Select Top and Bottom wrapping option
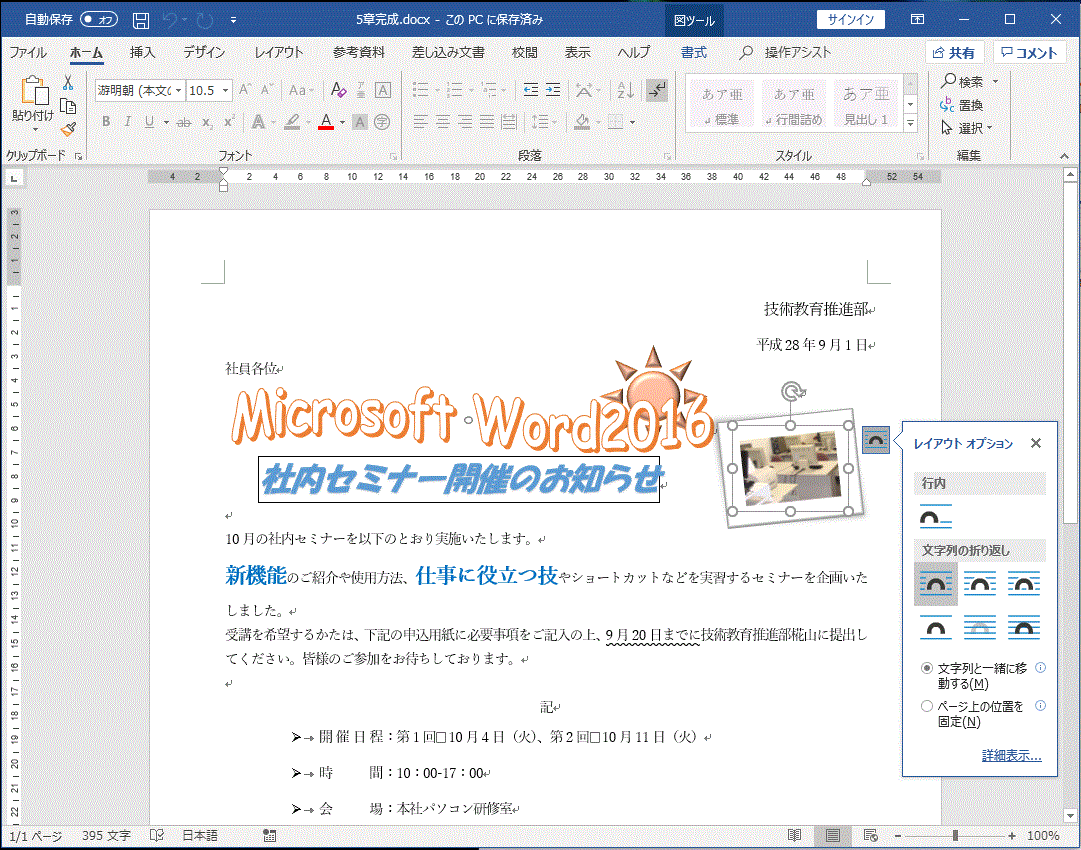 (x=936, y=627)
